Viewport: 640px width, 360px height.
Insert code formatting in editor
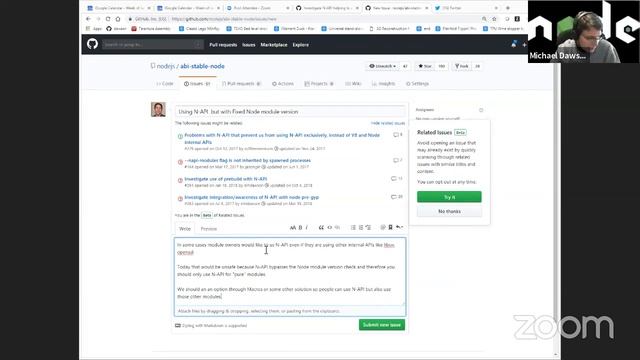point(330,228)
